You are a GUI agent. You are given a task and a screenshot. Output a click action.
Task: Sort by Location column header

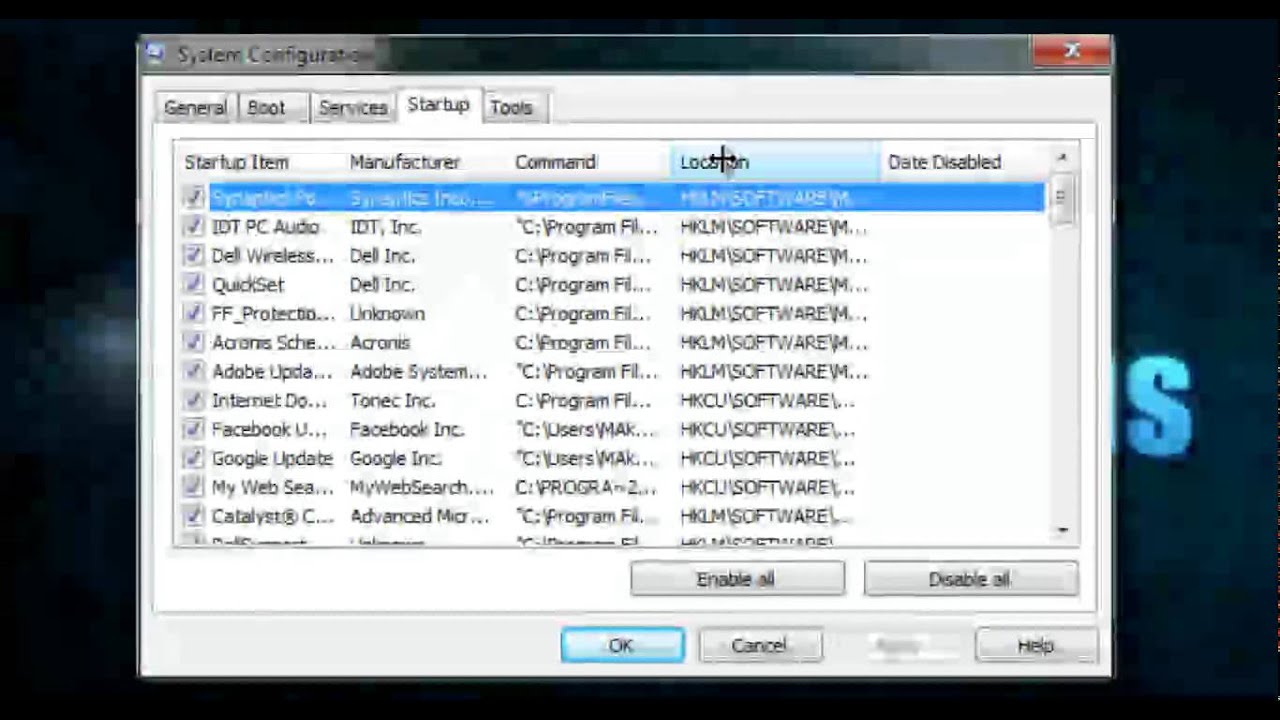776,162
